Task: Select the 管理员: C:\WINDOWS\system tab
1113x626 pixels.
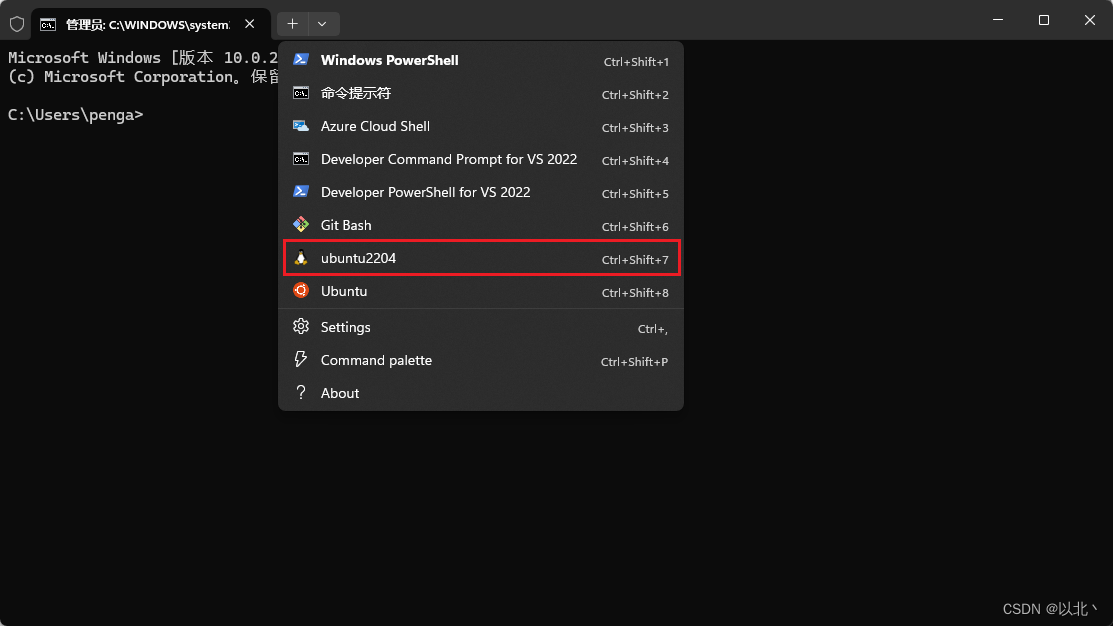Action: [148, 24]
